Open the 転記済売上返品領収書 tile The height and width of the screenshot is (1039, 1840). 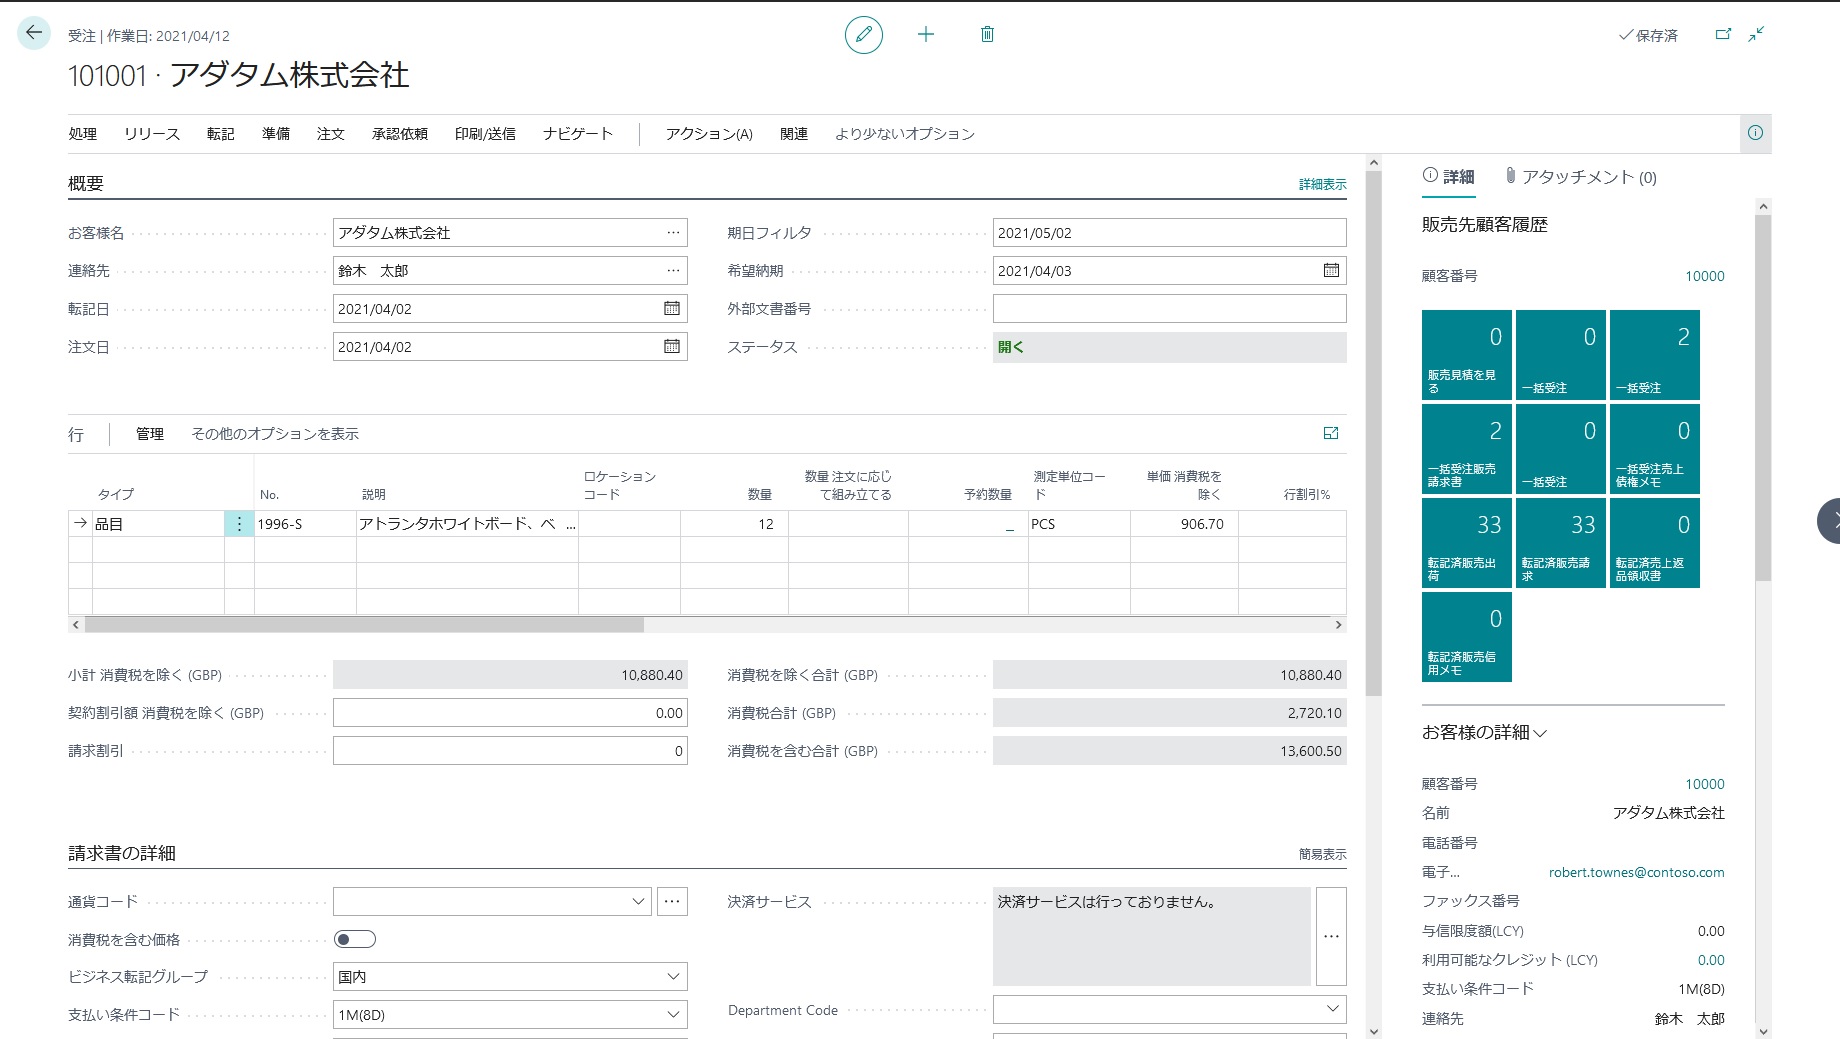(x=1654, y=543)
